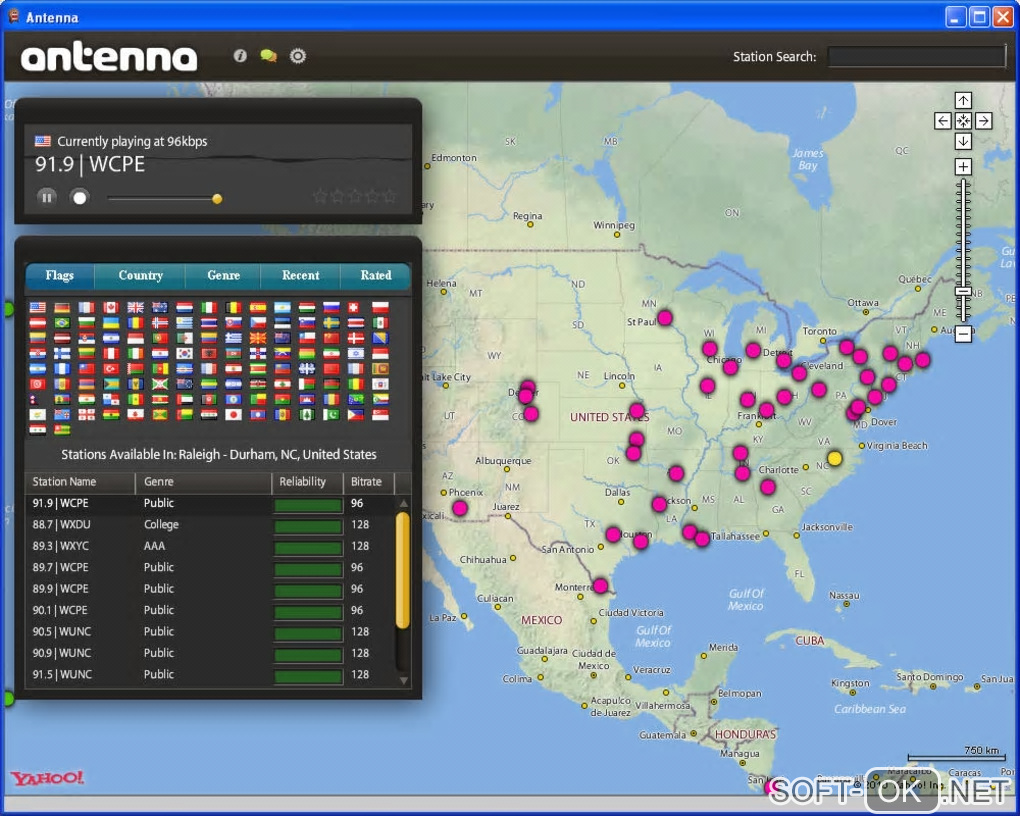Select the United Kingdom flag
1020x816 pixels.
[x=135, y=308]
